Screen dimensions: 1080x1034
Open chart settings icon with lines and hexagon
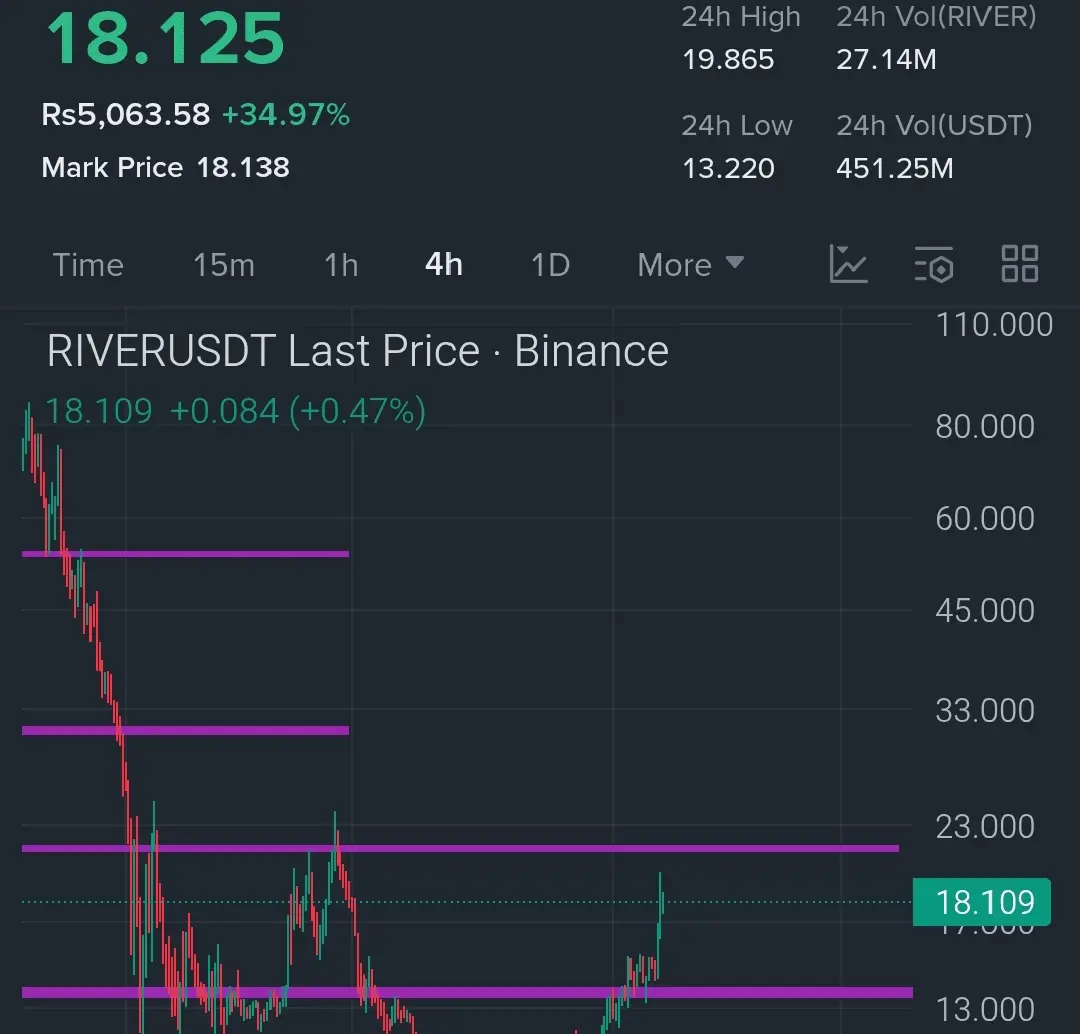point(934,264)
